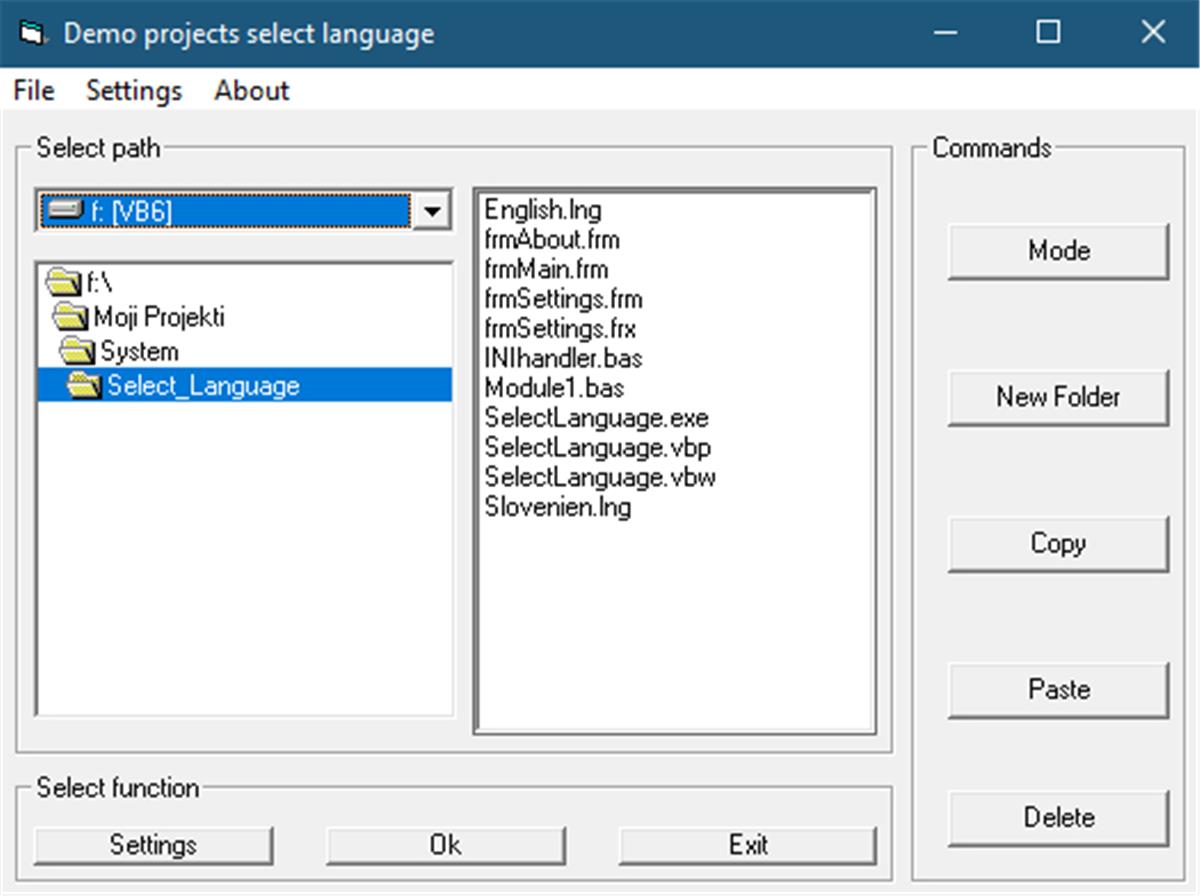Image resolution: width=1200 pixels, height=896 pixels.
Task: Select the System folder
Action: pos(244,351)
